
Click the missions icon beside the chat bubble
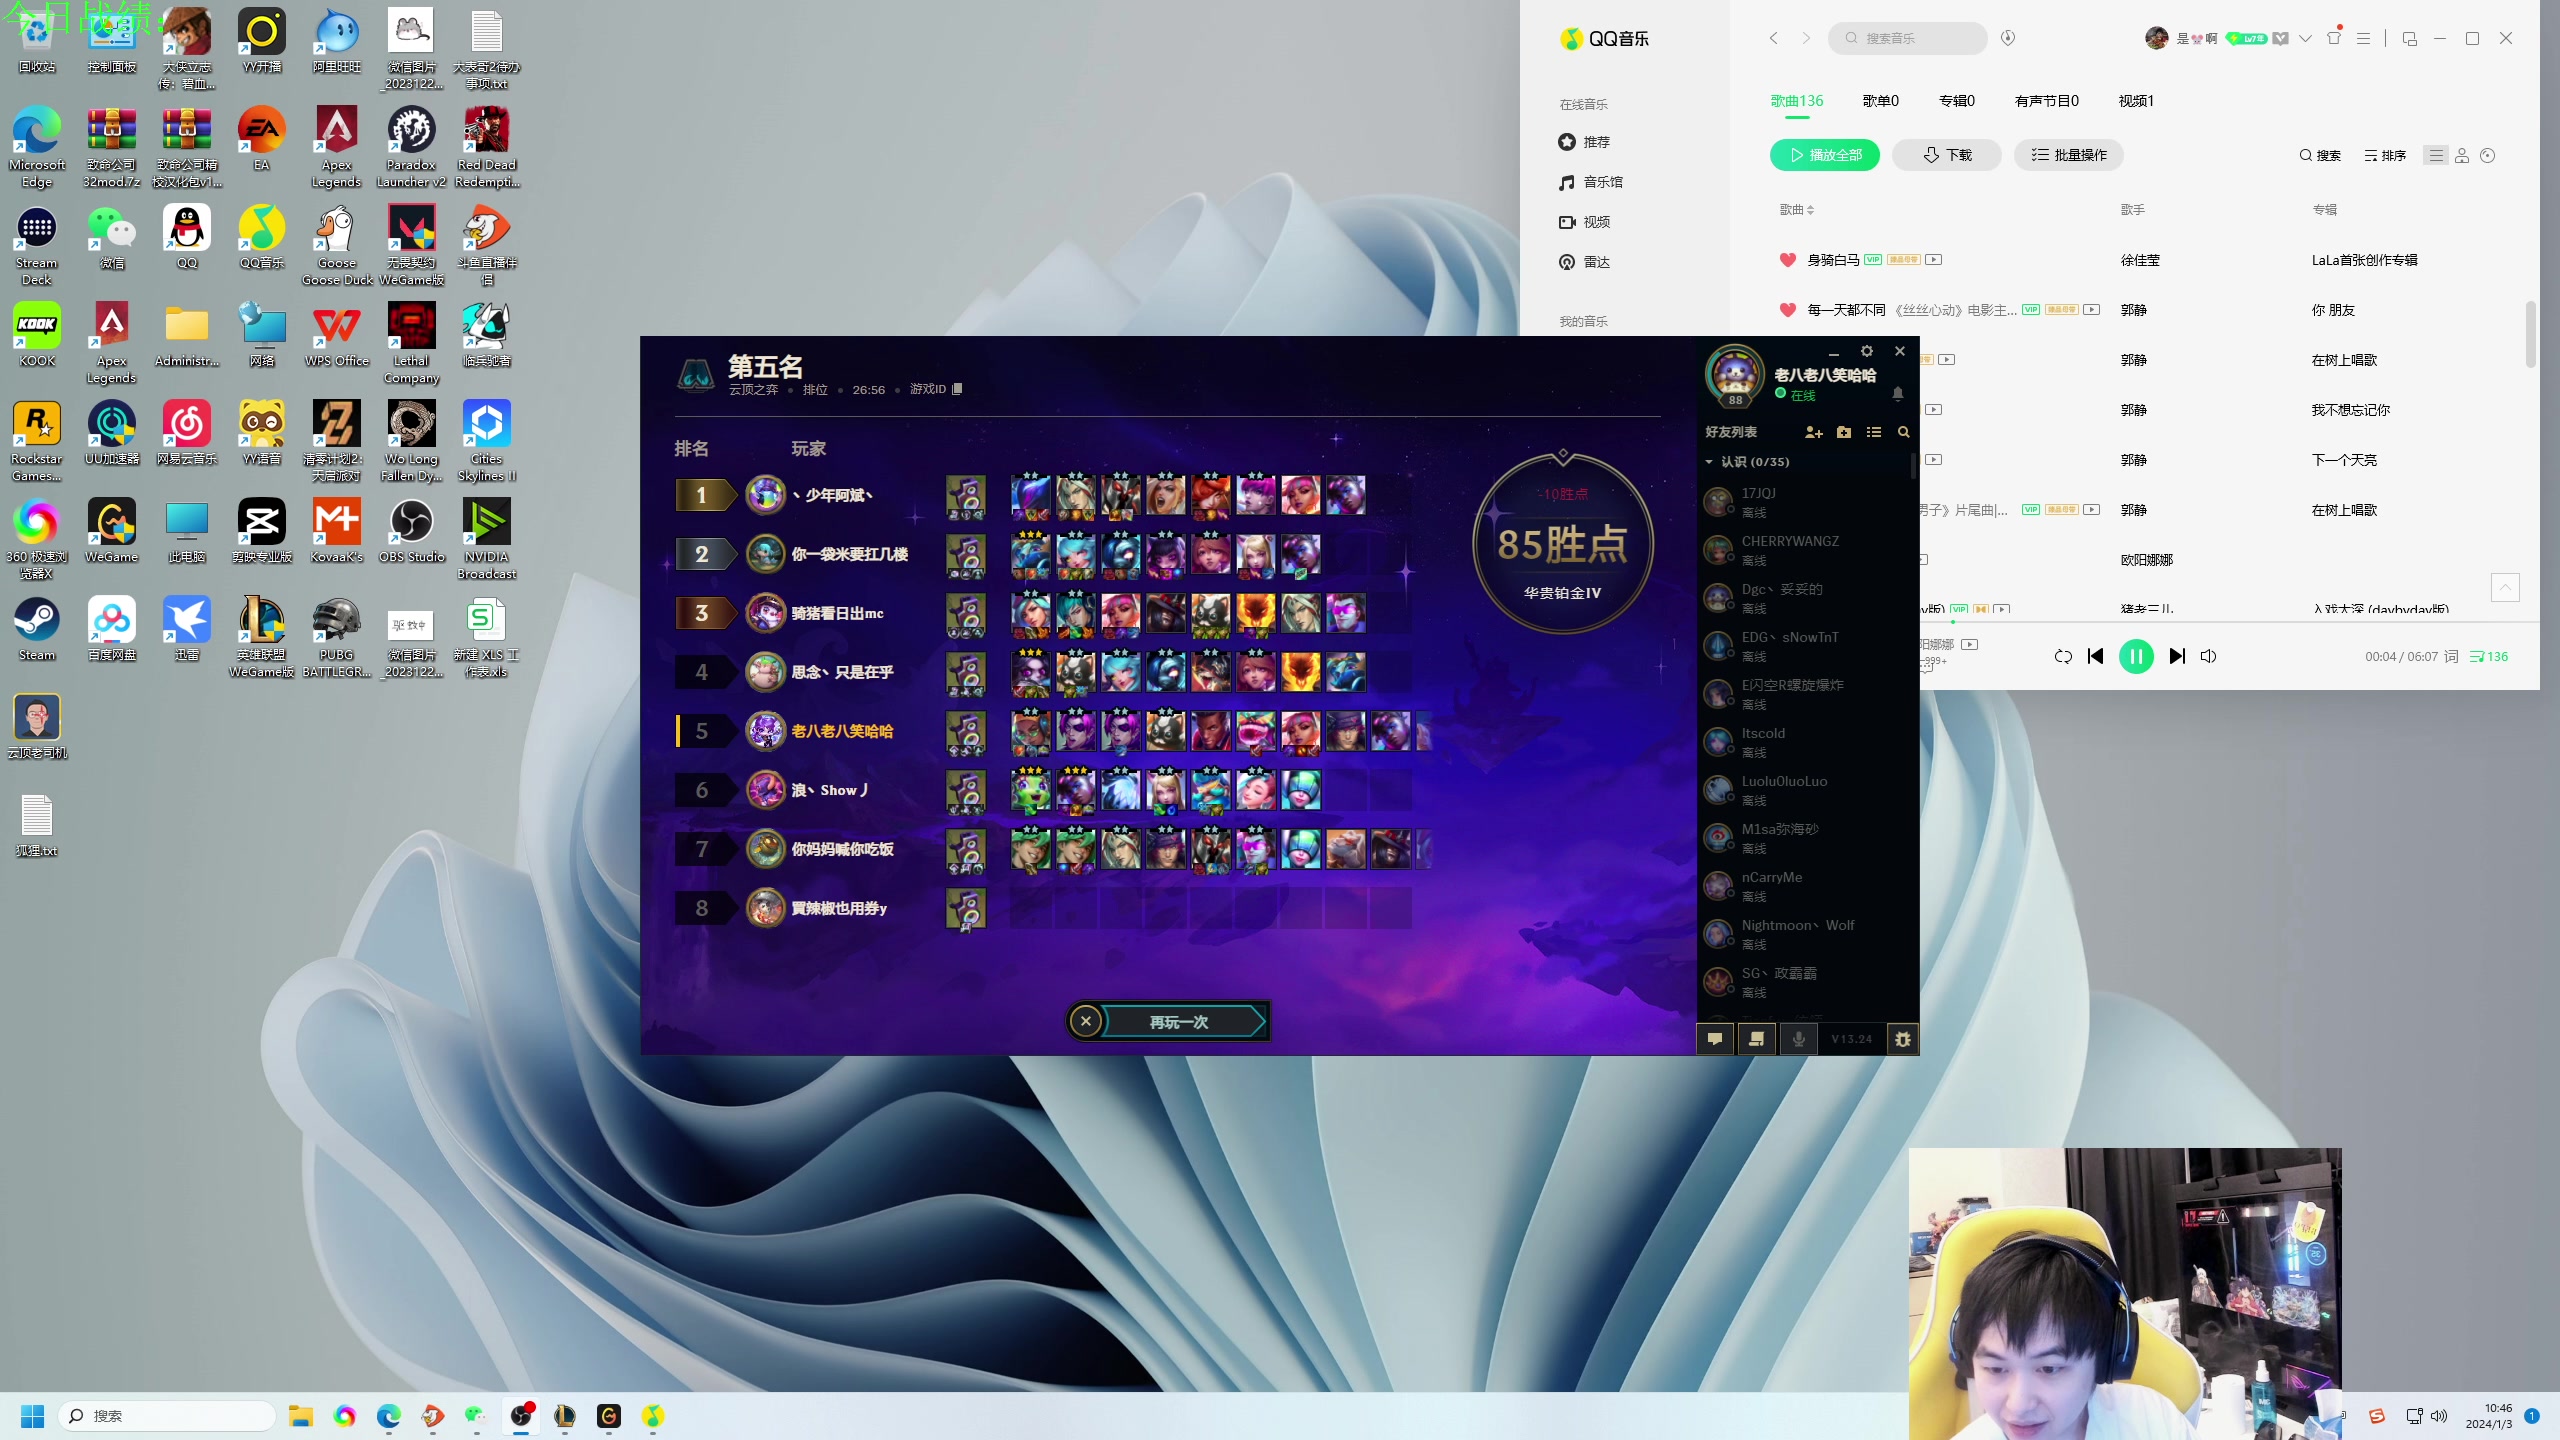pos(1757,1039)
